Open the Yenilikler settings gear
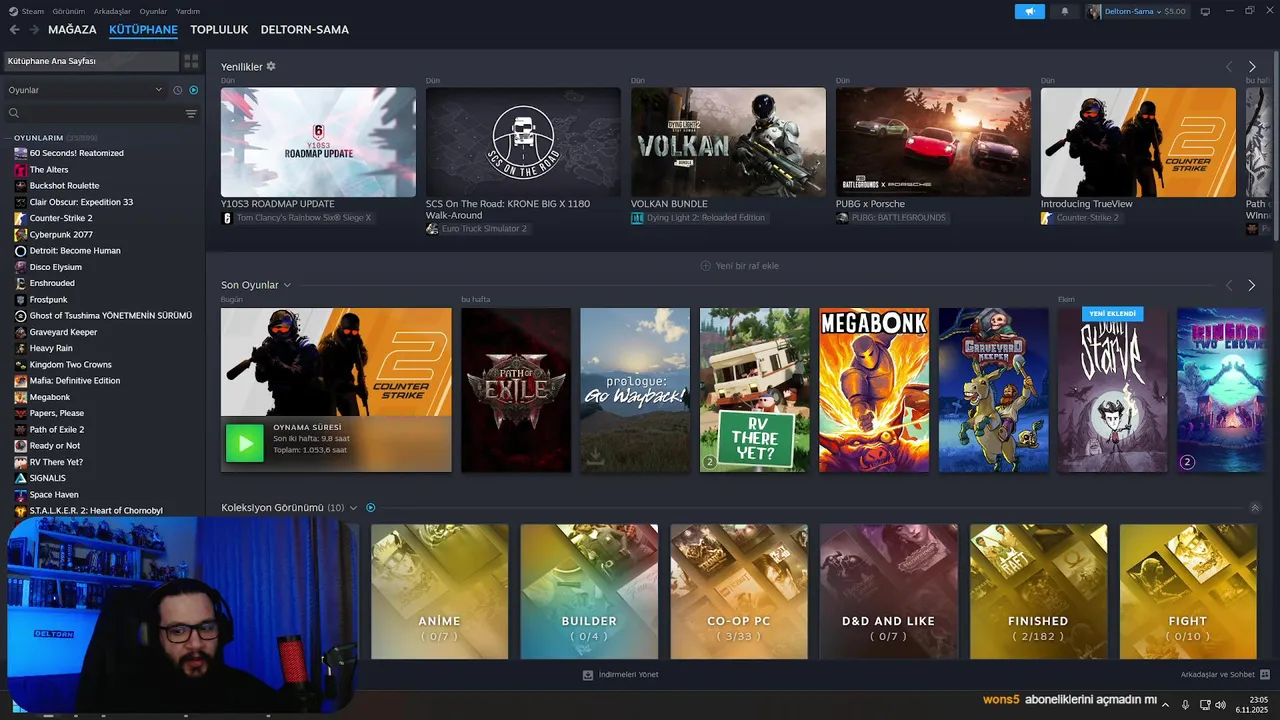 (271, 66)
